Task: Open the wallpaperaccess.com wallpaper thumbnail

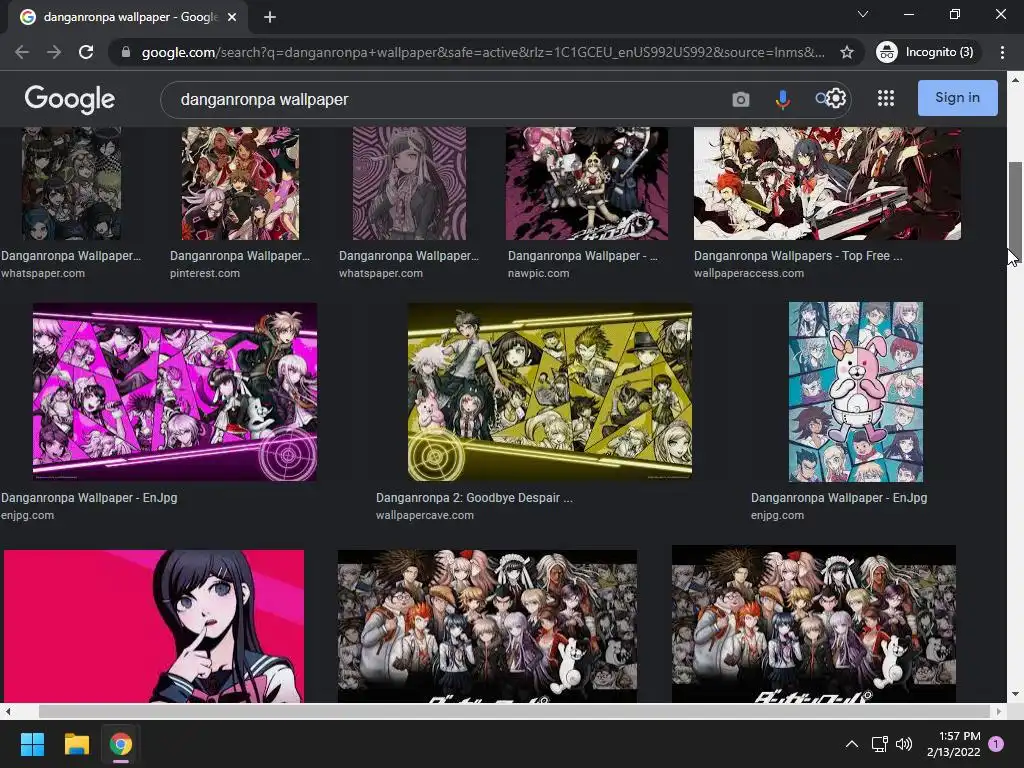Action: 827,184
